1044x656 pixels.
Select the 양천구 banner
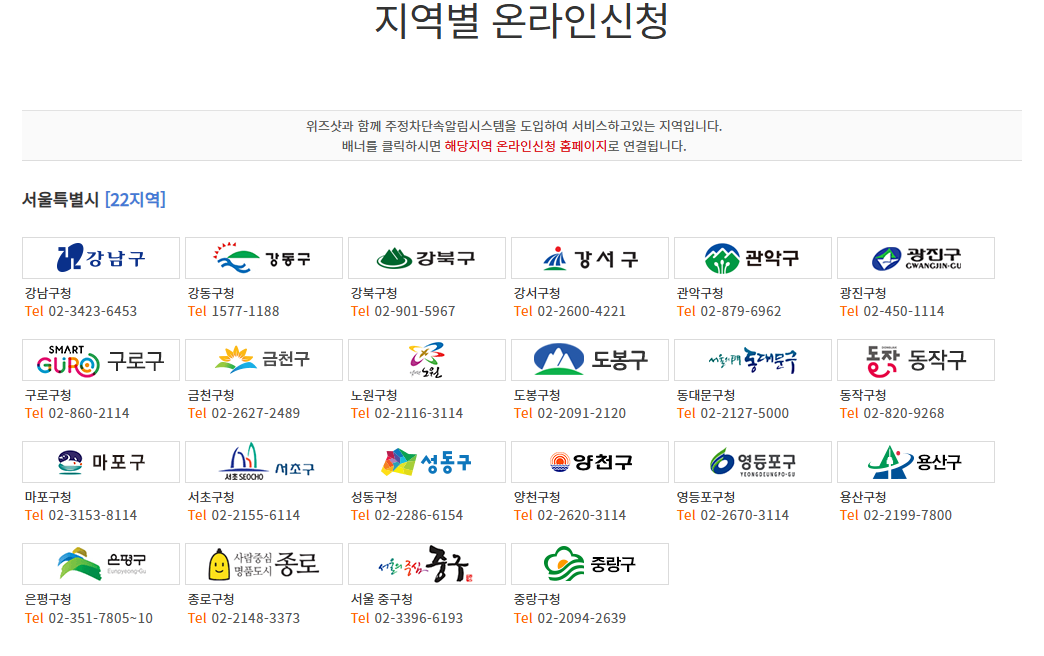[x=590, y=462]
